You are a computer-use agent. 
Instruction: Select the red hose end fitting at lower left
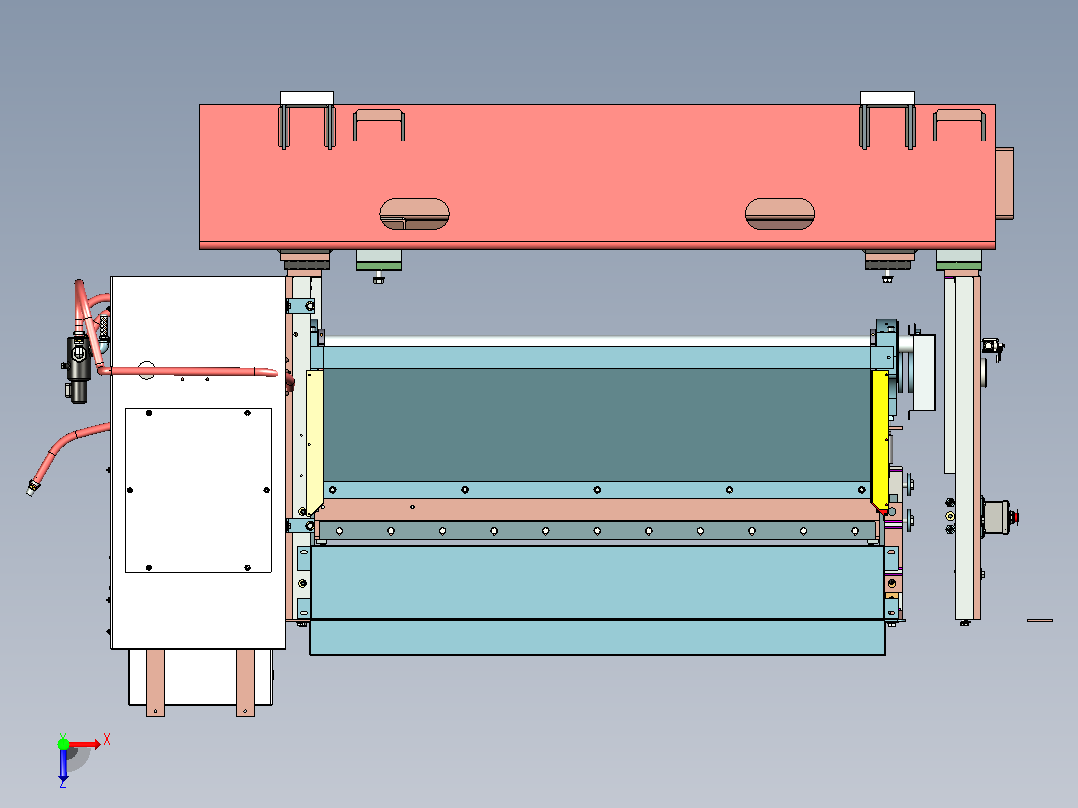click(32, 488)
